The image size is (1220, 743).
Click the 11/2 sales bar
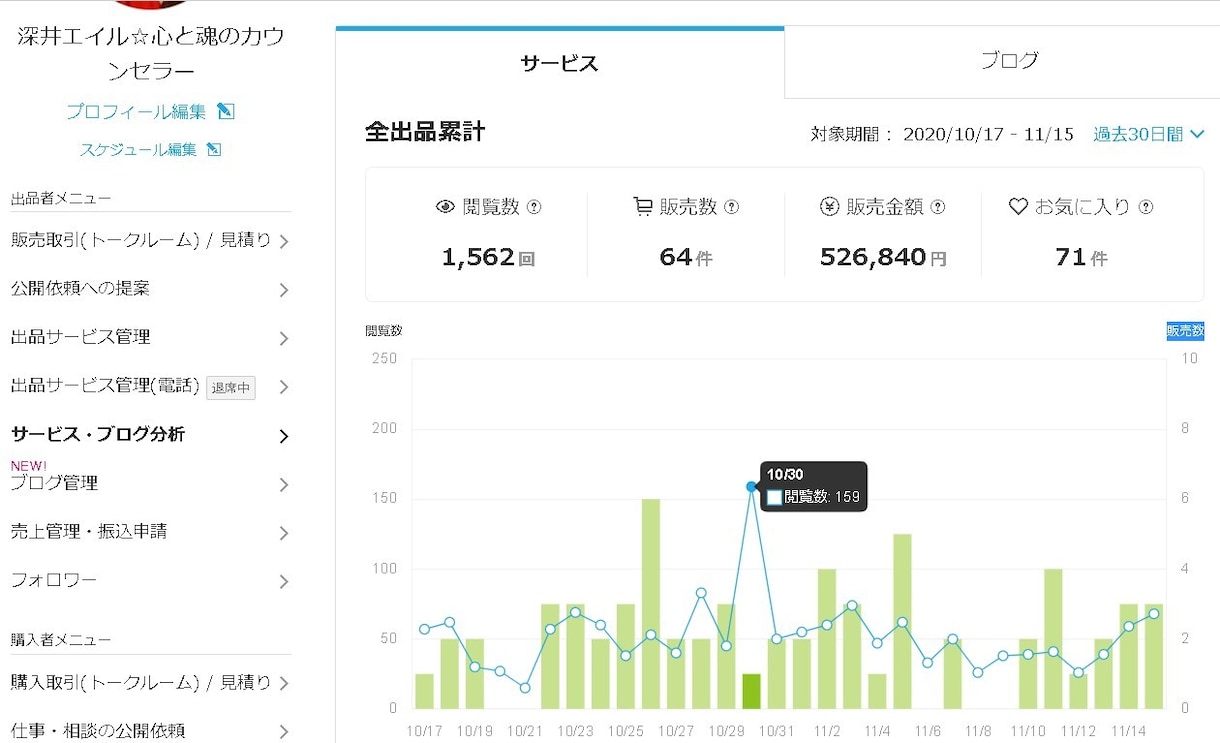(827, 639)
